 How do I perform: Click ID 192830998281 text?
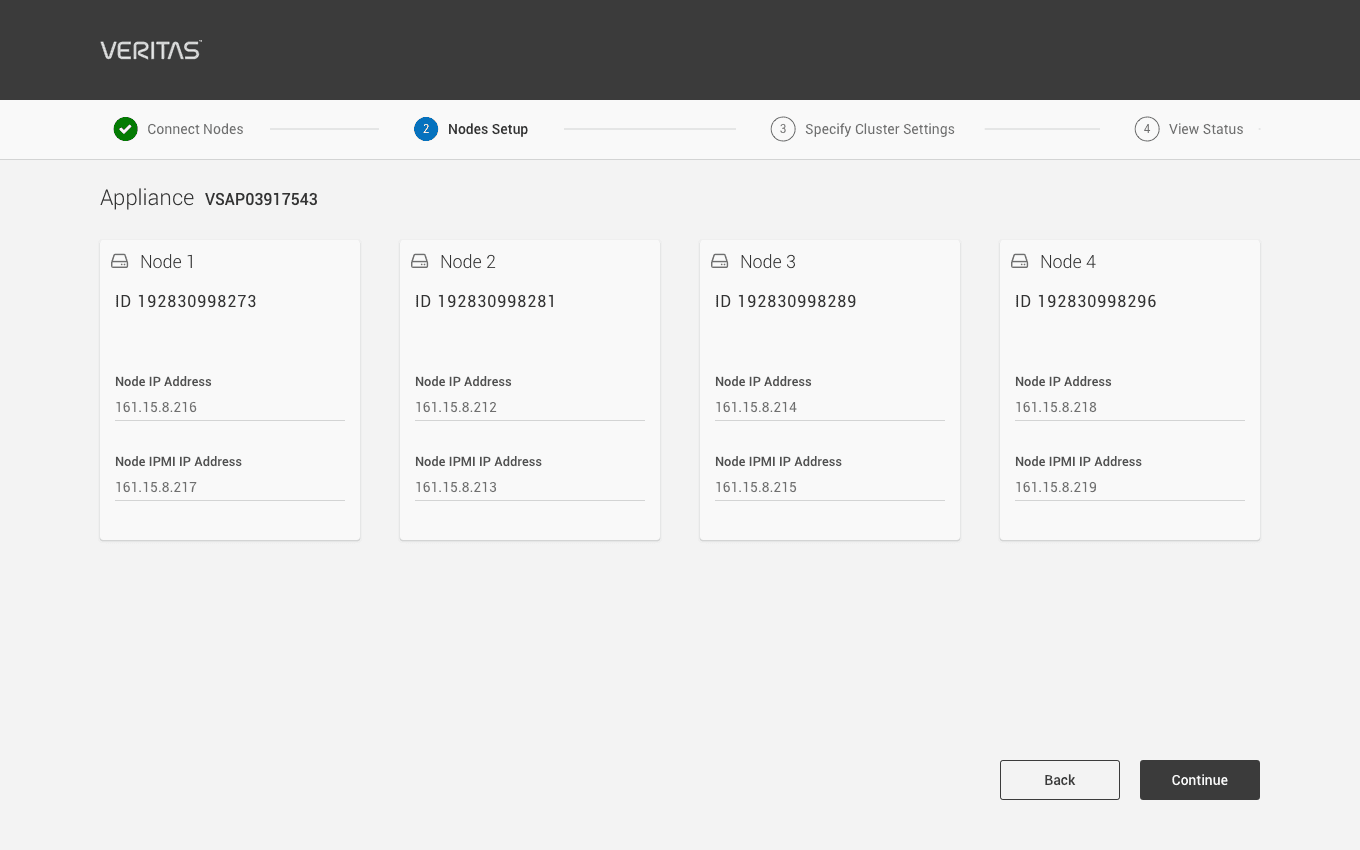point(486,301)
